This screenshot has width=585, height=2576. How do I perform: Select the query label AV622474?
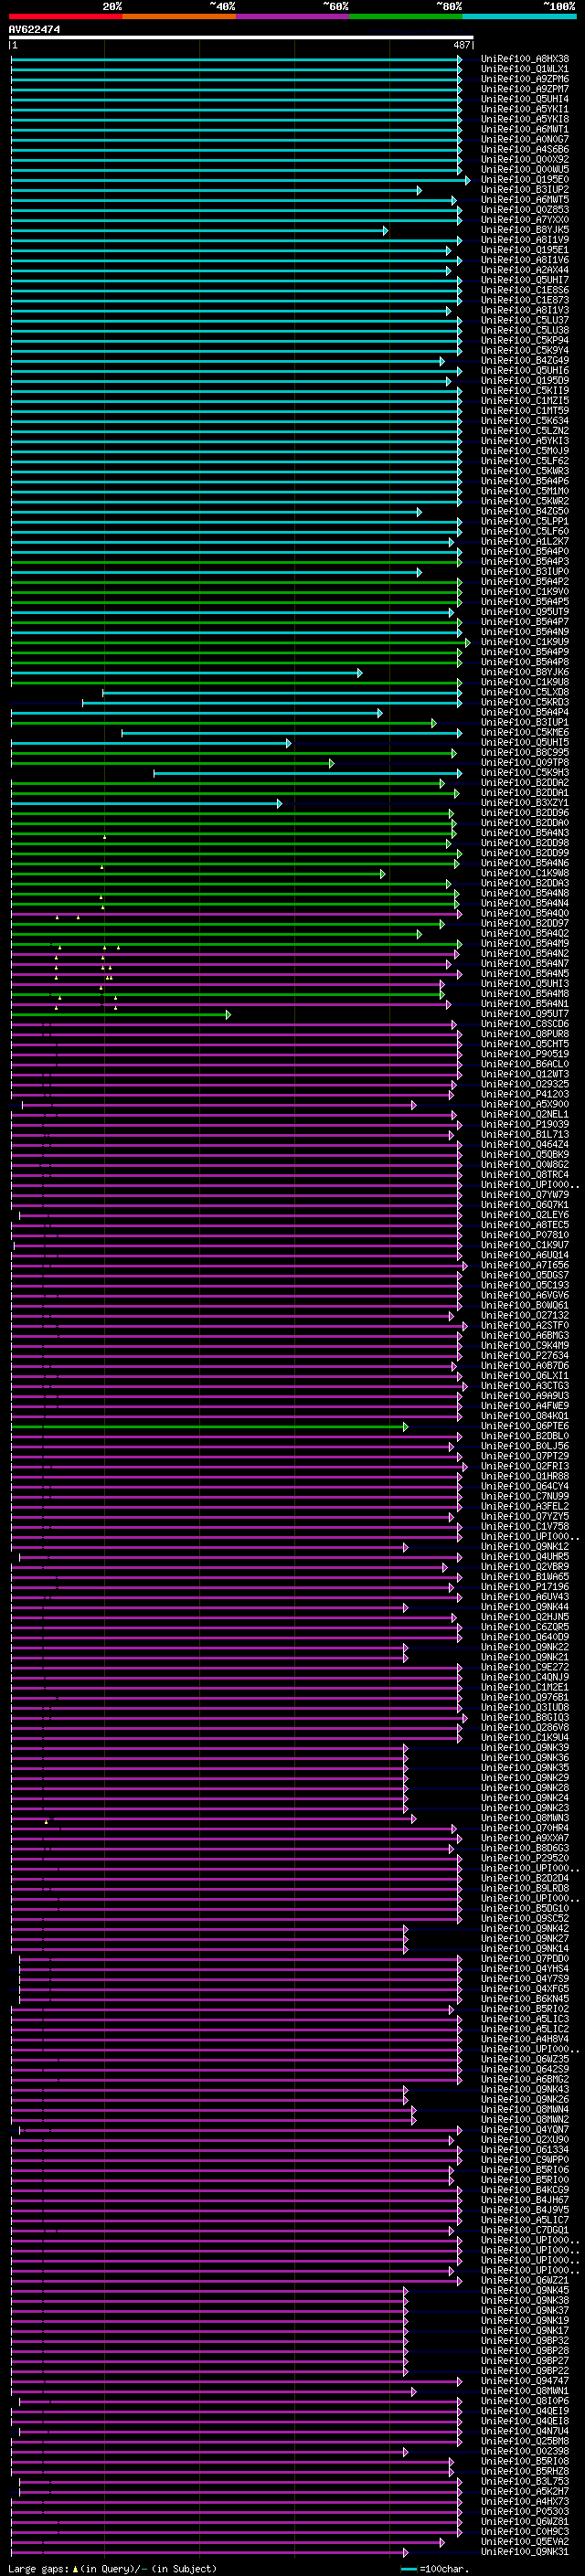pos(34,30)
